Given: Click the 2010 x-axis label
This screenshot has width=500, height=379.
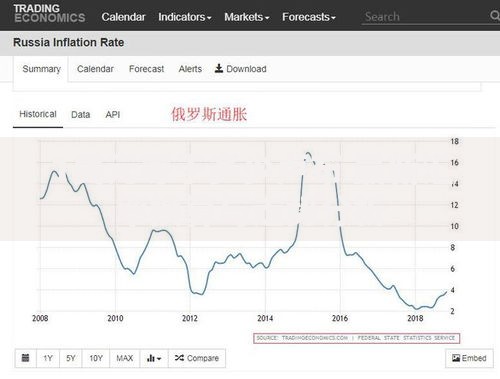Looking at the screenshot, I should coord(115,318).
